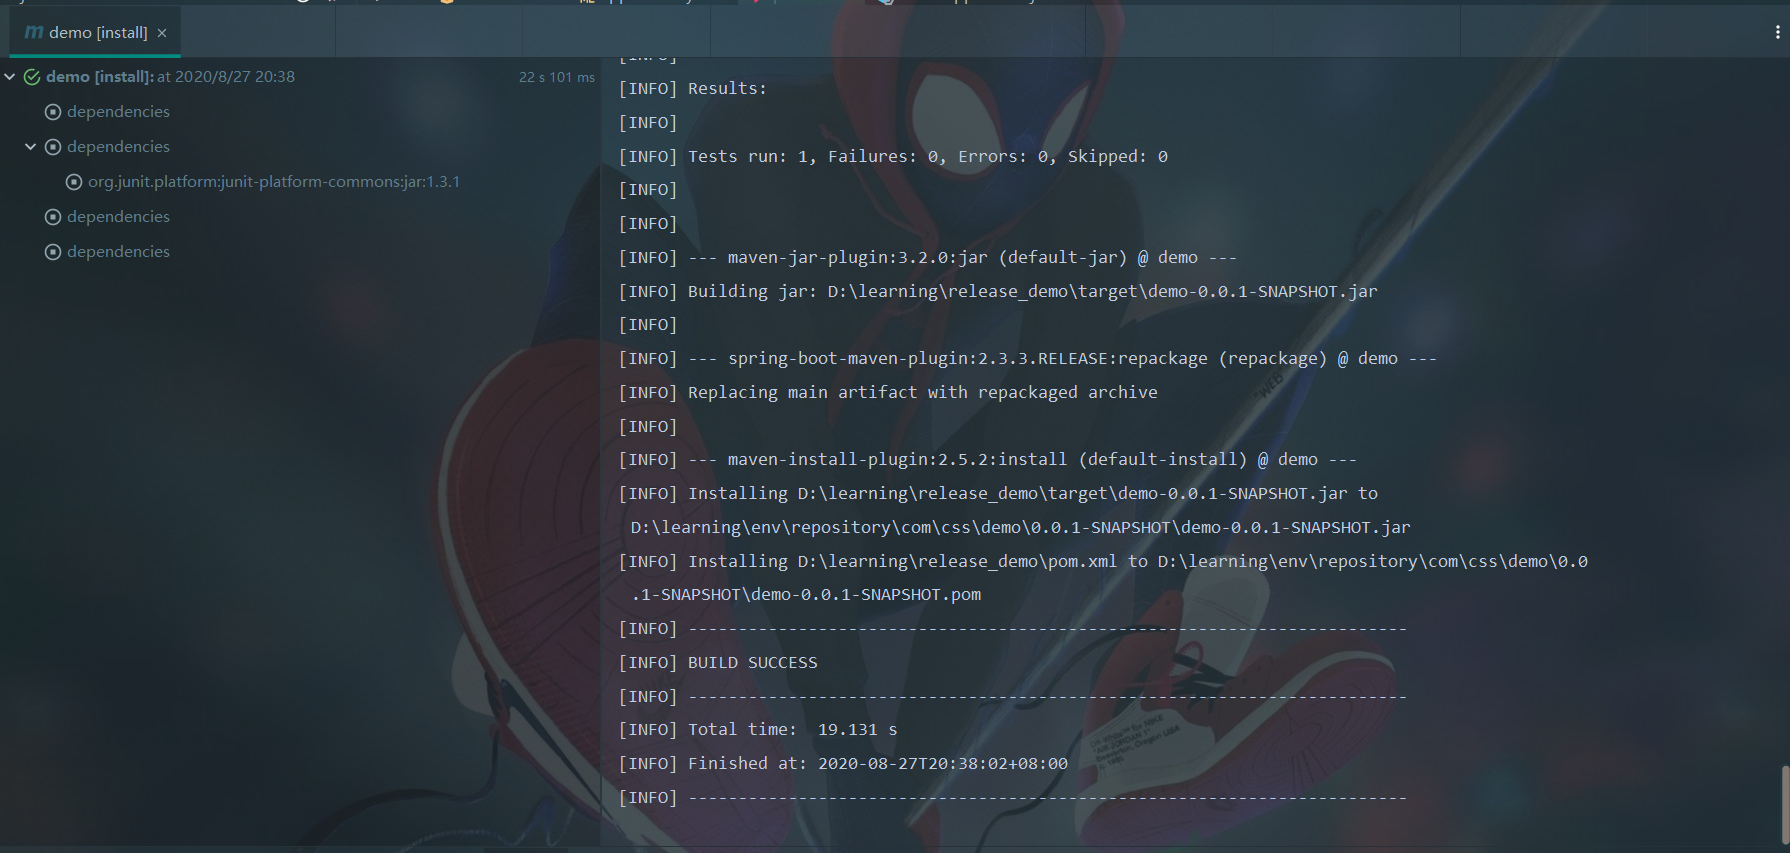Switch to the demo [install] run tab
Screen dimensions: 1790x853
click(x=96, y=33)
